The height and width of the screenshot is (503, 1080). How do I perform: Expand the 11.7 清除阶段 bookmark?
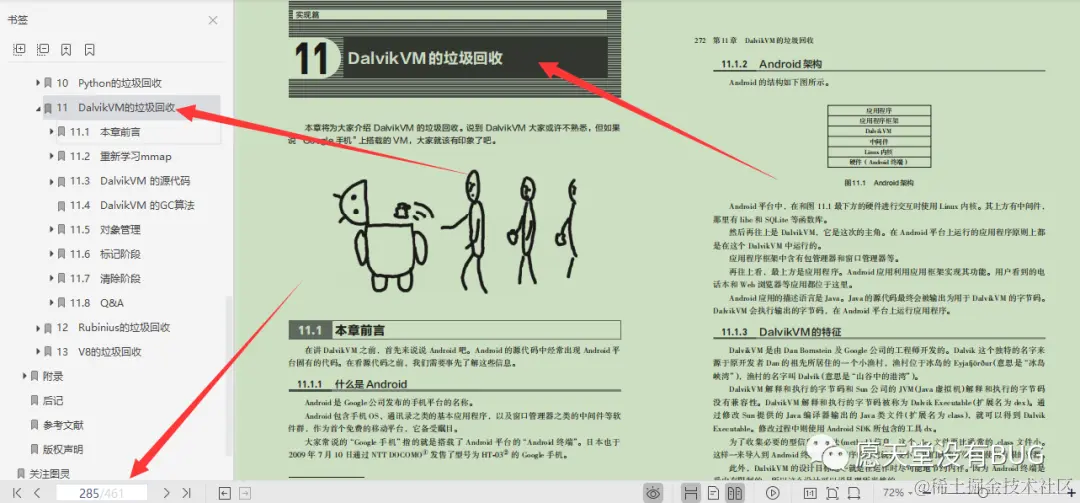click(x=52, y=278)
